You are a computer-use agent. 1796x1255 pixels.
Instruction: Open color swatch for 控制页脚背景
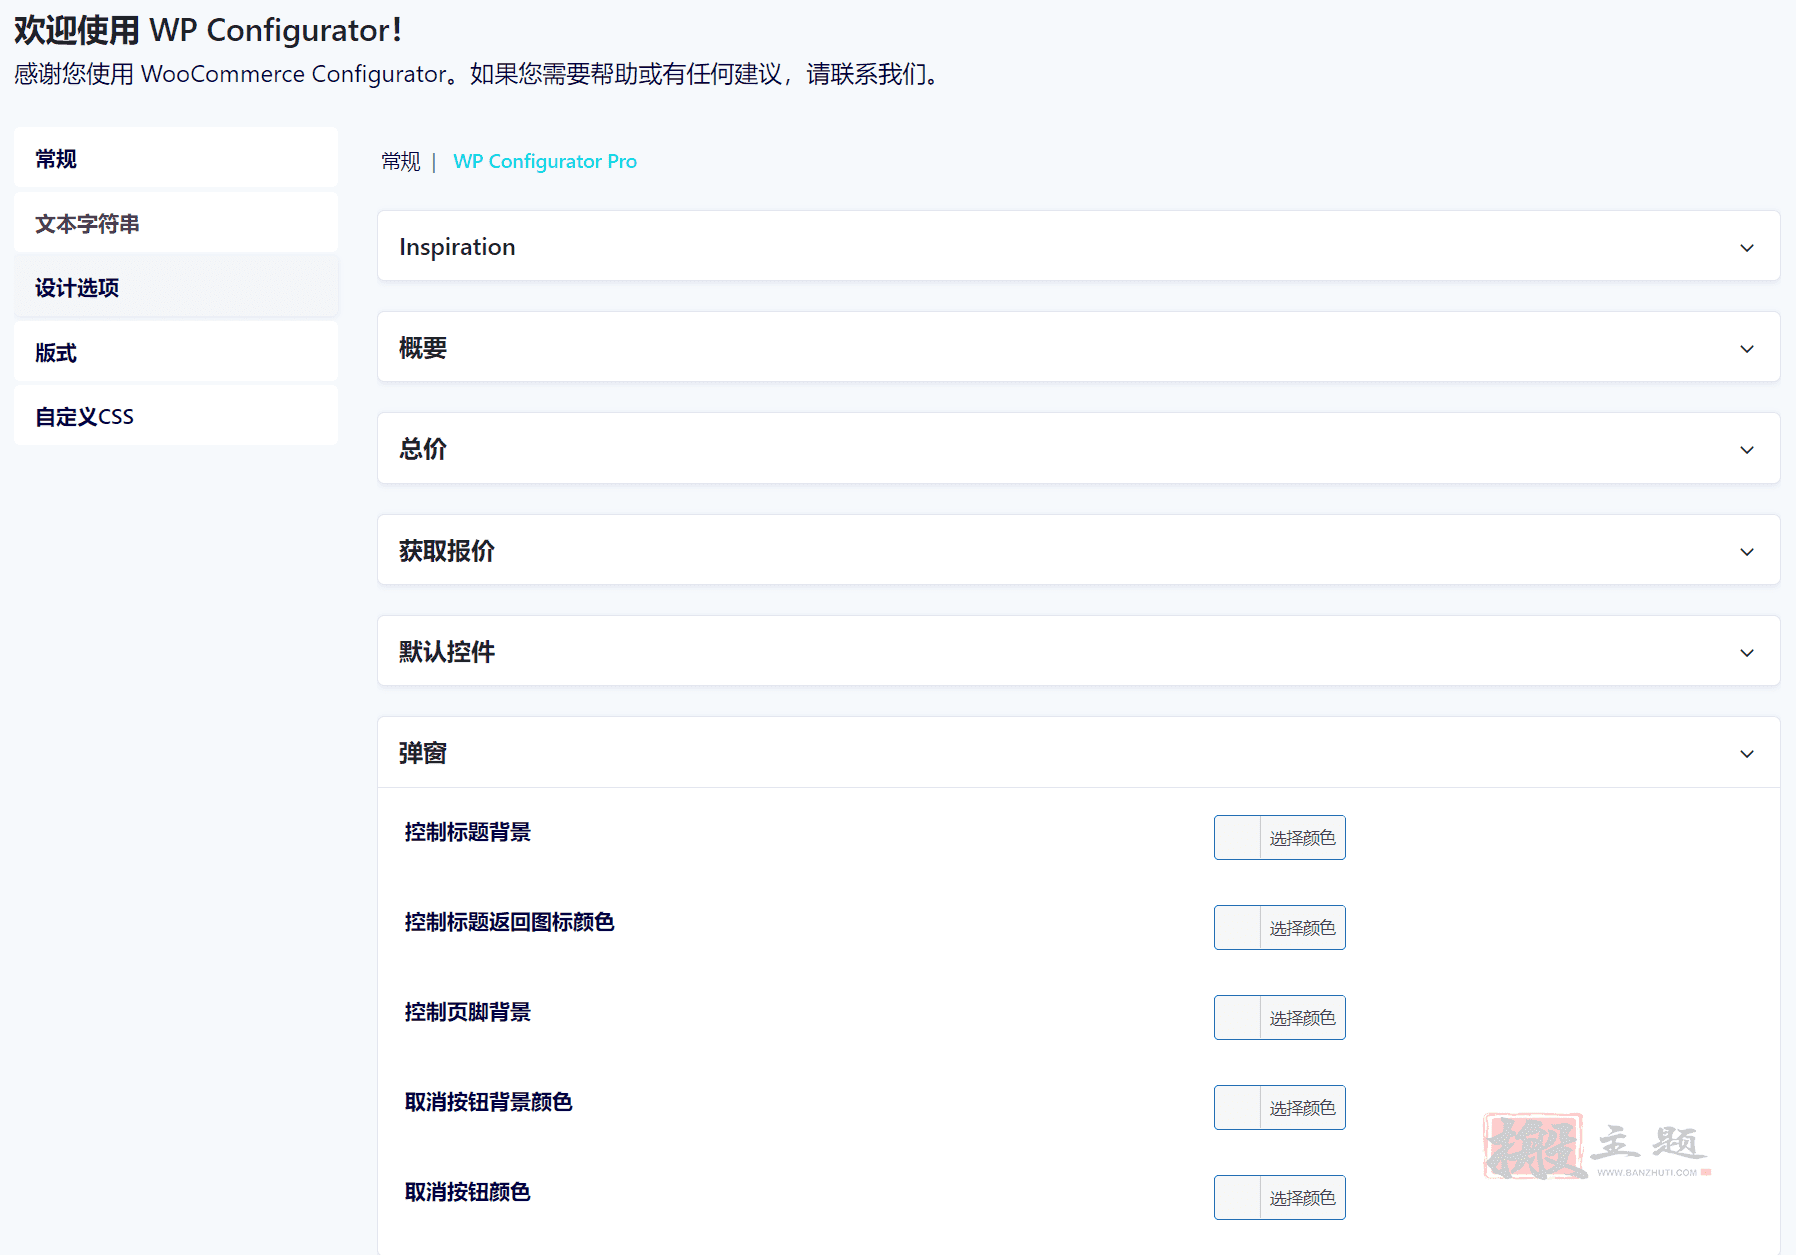pos(1237,1017)
